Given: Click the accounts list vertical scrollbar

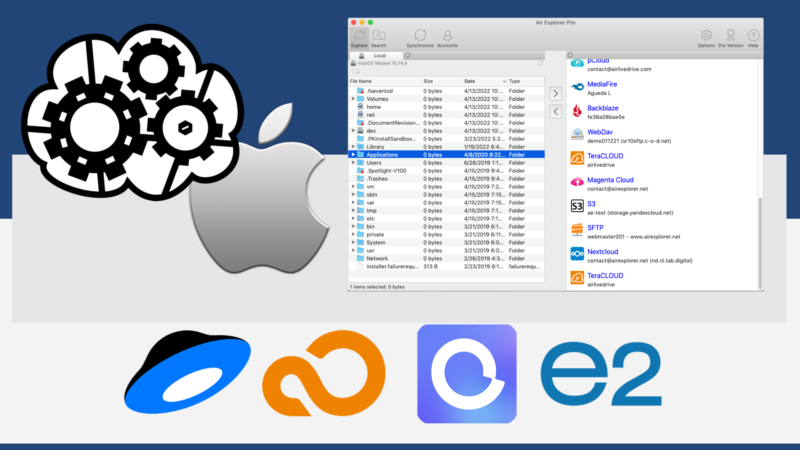Looking at the screenshot, I should (x=760, y=244).
